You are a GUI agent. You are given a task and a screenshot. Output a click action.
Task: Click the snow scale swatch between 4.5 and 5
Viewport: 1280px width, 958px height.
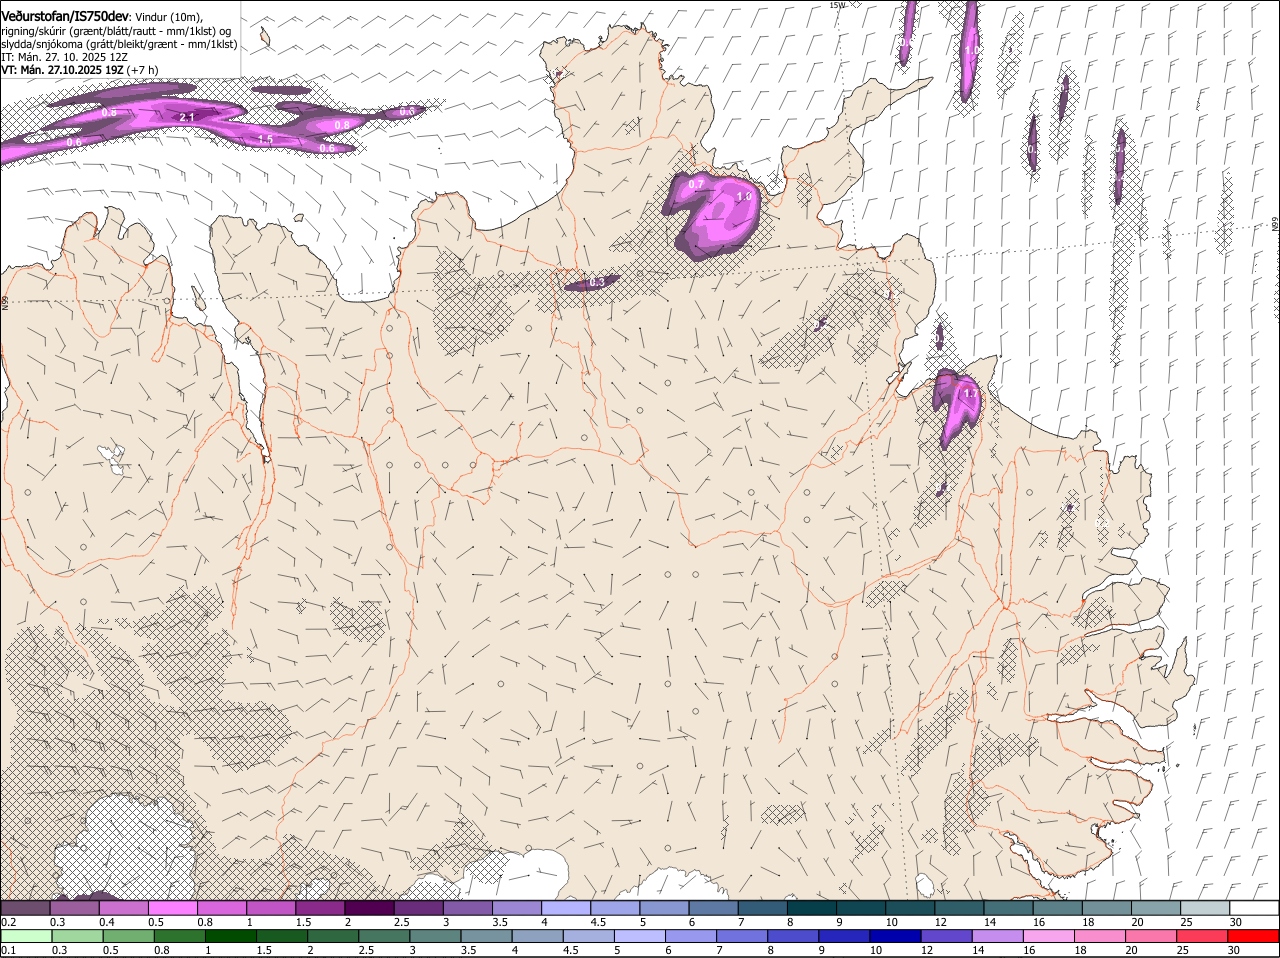click(x=615, y=908)
